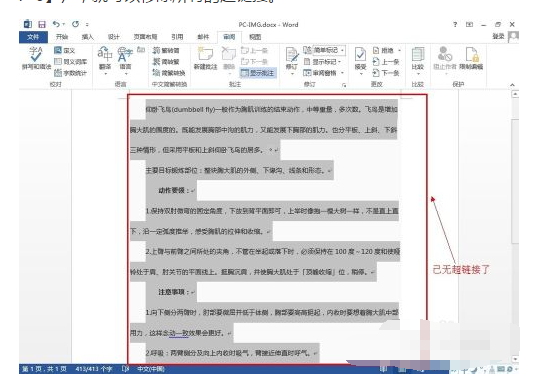
Task: Collapse the ribbon with the chevron arrow
Action: [x=512, y=85]
